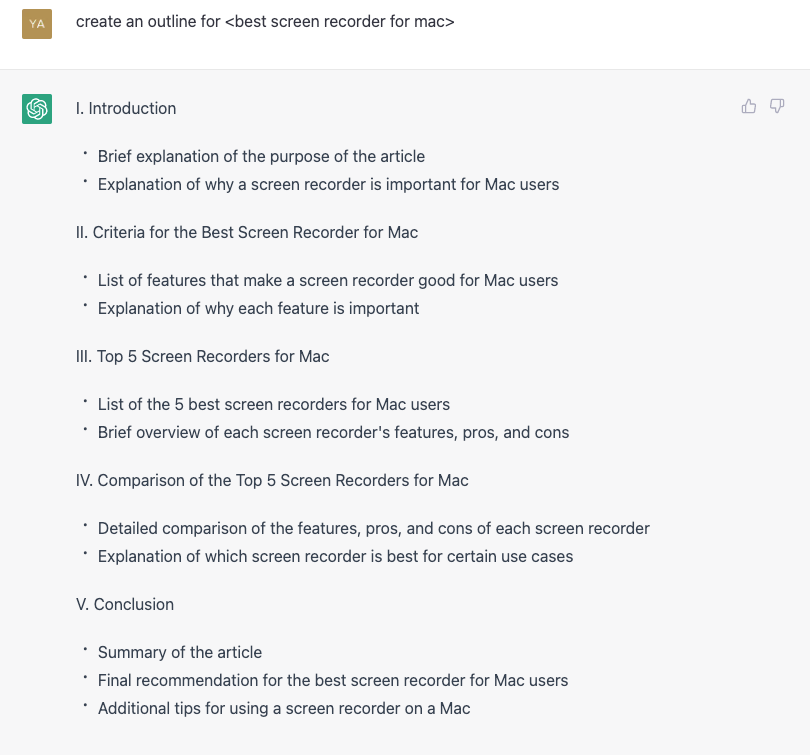
Task: Click the thumbs up icon
Action: [x=749, y=106]
